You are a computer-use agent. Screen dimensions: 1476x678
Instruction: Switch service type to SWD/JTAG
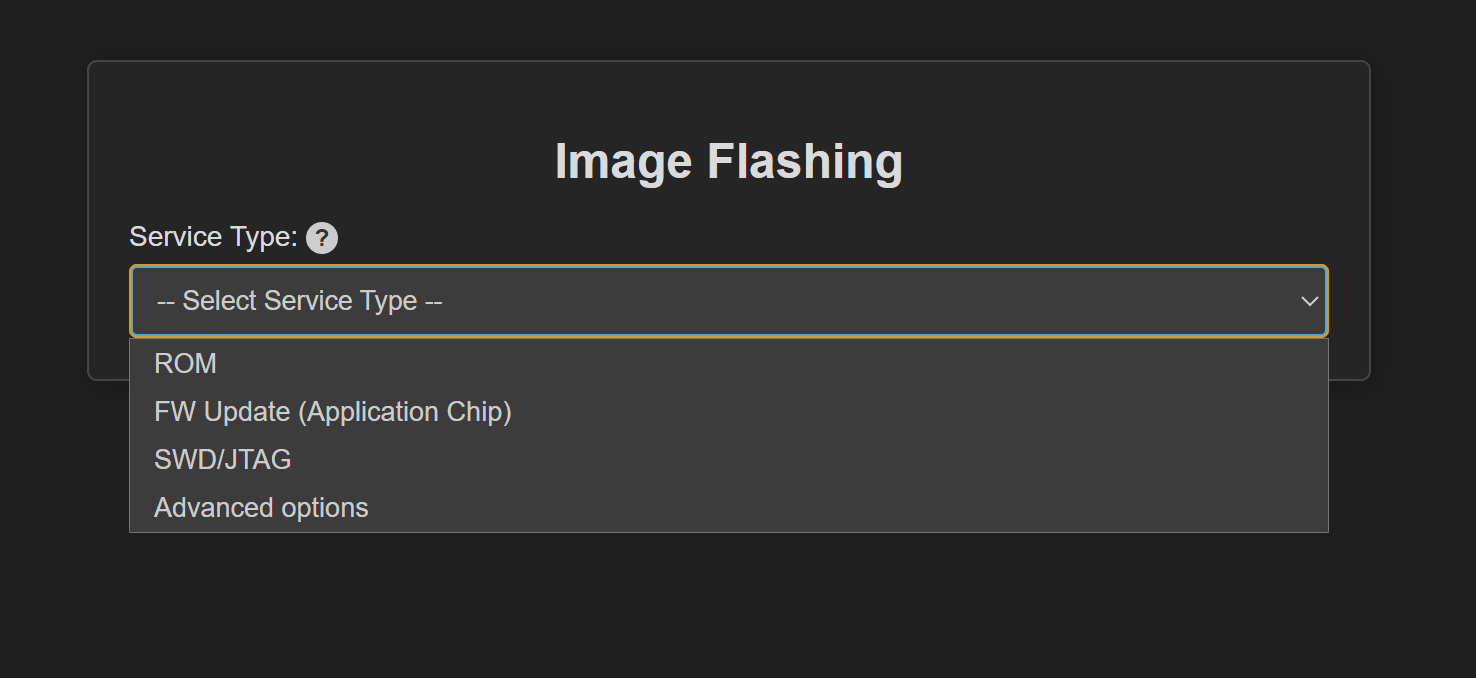(x=223, y=459)
